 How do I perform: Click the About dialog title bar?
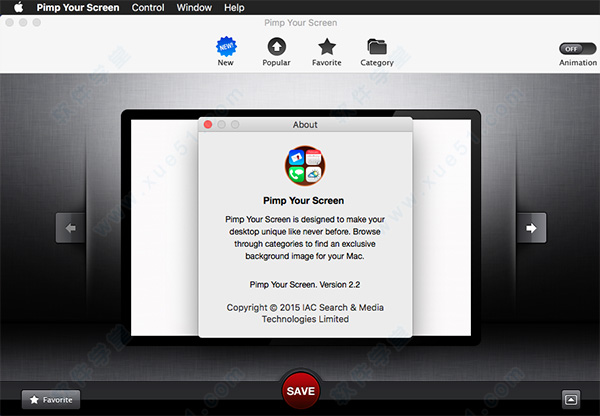[305, 125]
